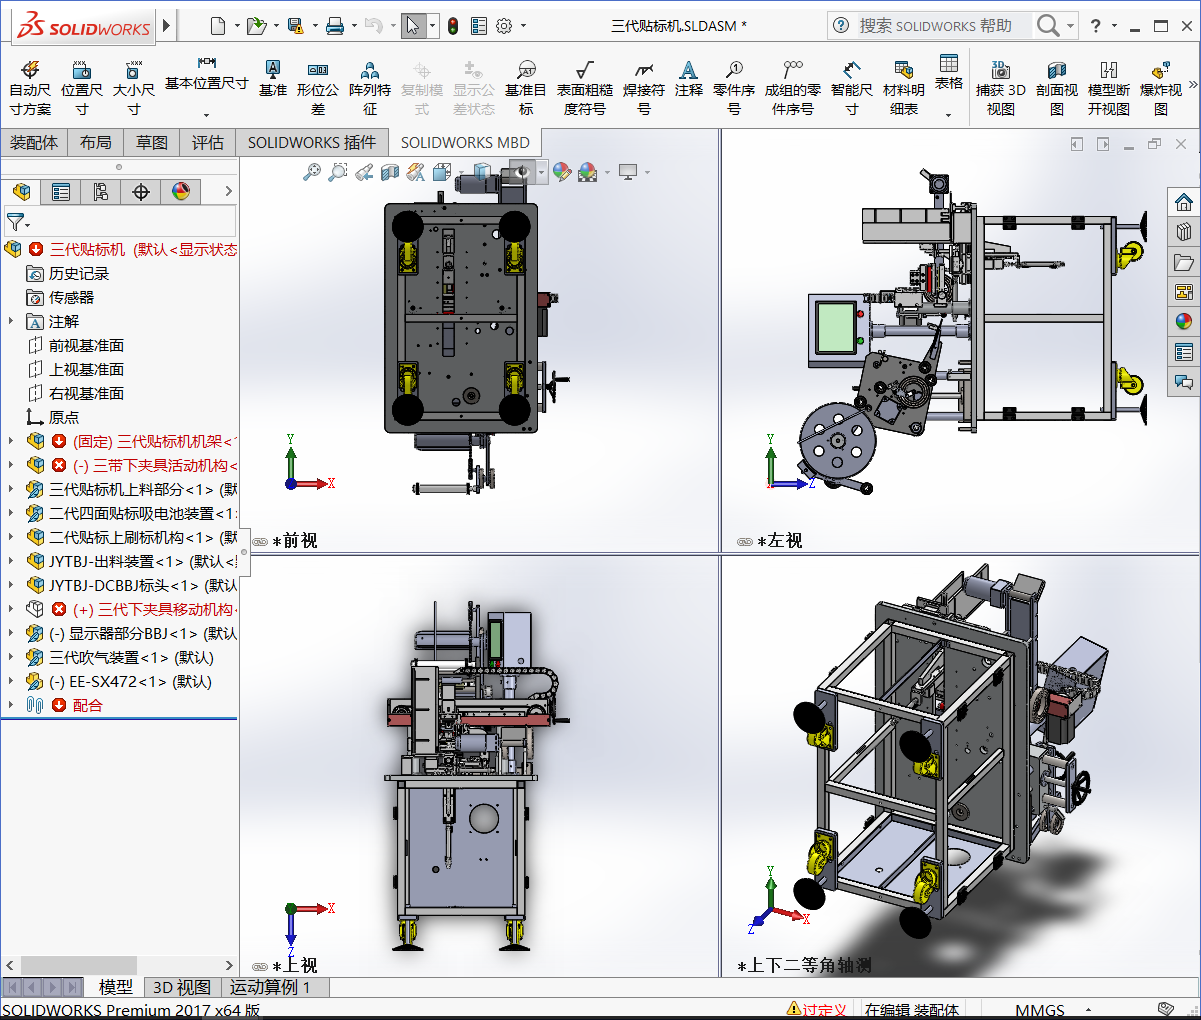Activate Smart Dimension (智能尺寸)
This screenshot has height=1020, width=1201.
click(852, 88)
